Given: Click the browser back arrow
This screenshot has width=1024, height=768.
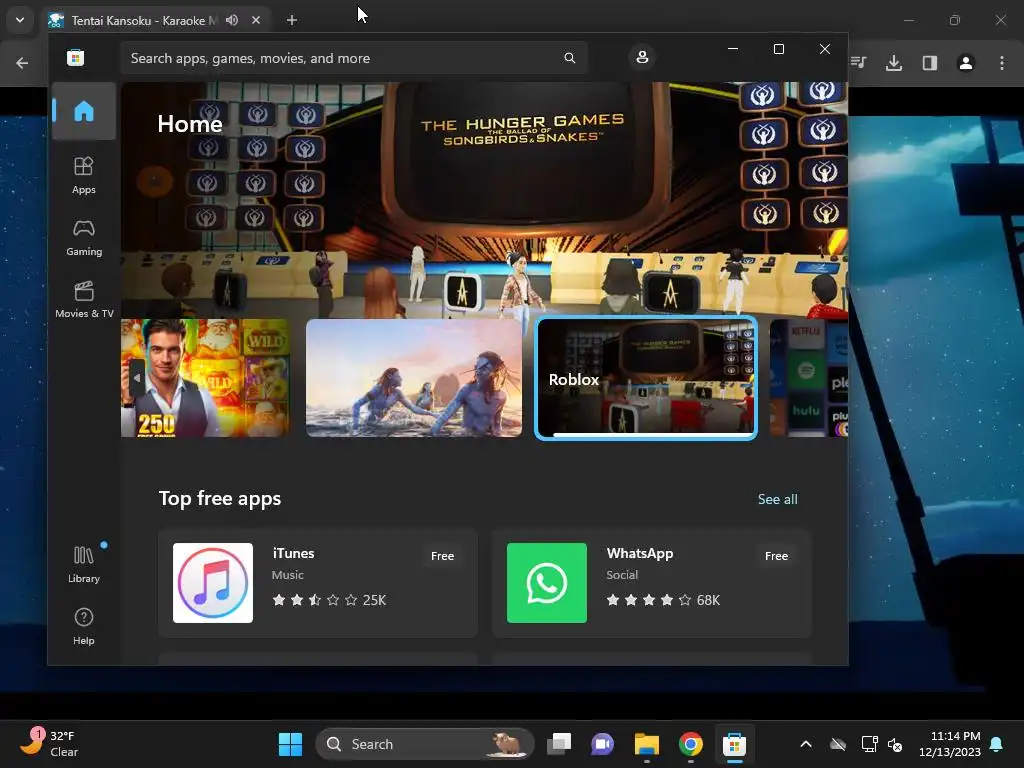Looking at the screenshot, I should [x=22, y=63].
